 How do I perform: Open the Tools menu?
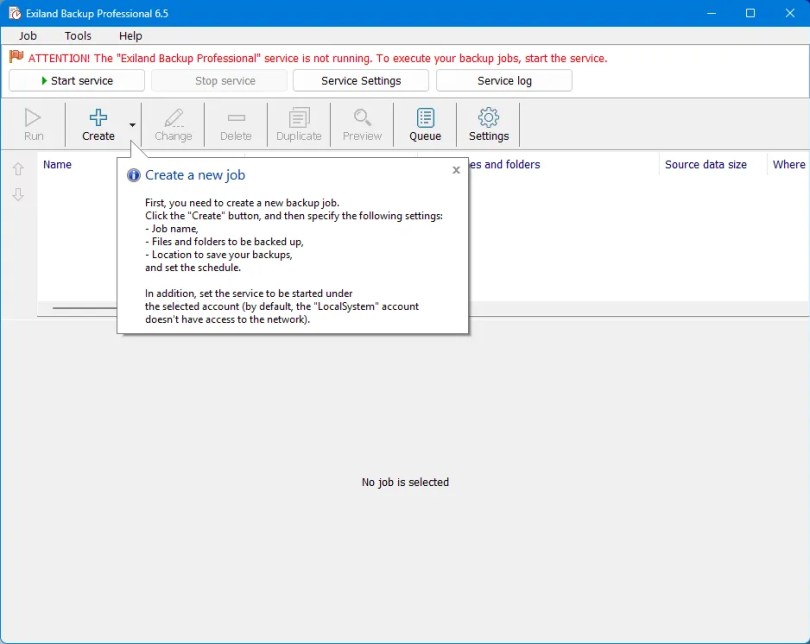tap(78, 35)
